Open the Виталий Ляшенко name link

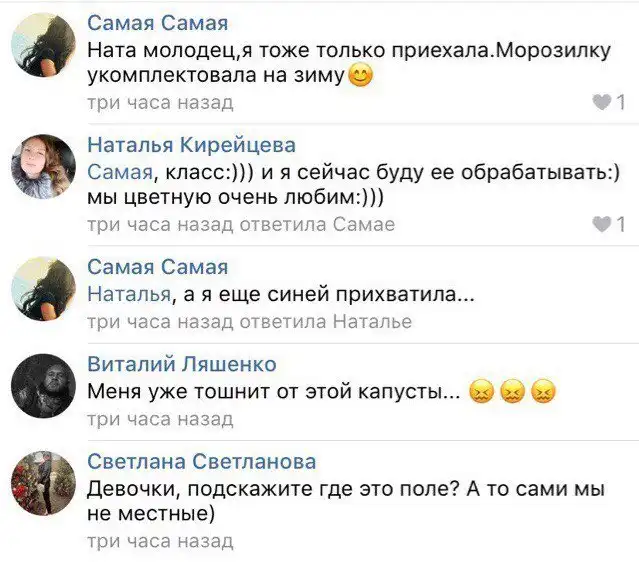[182, 364]
